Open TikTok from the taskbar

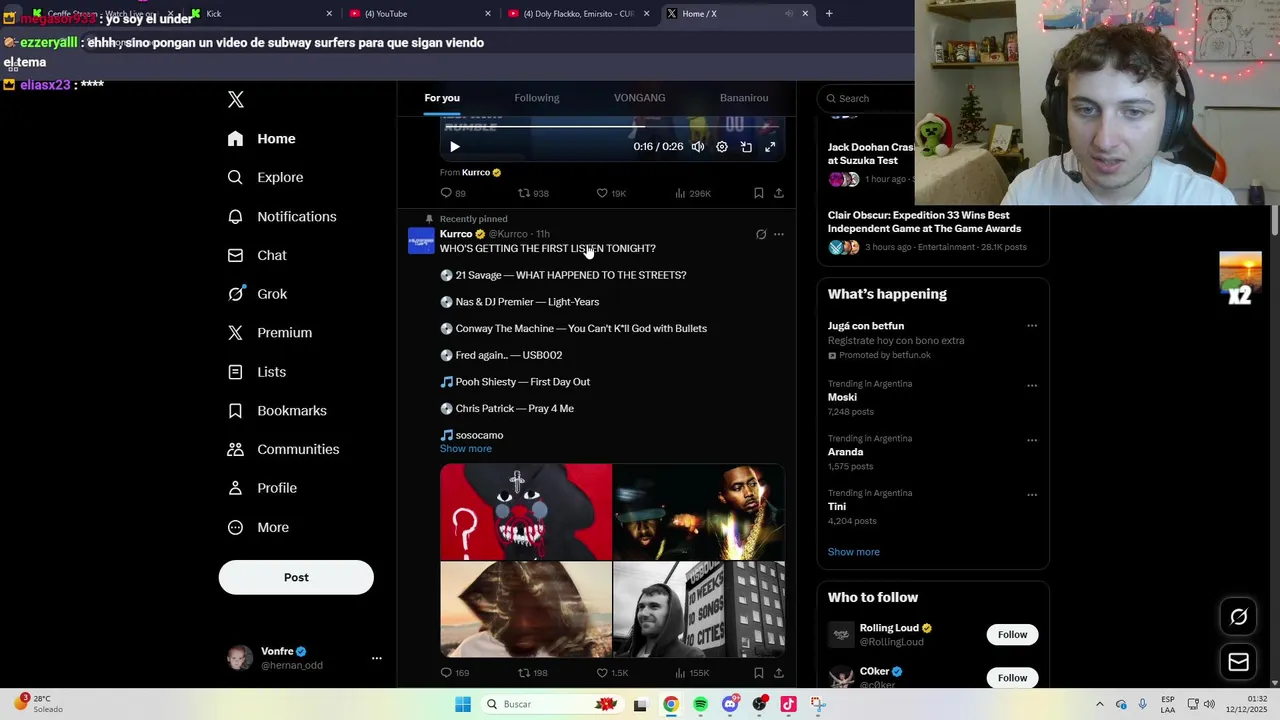pyautogui.click(x=789, y=704)
